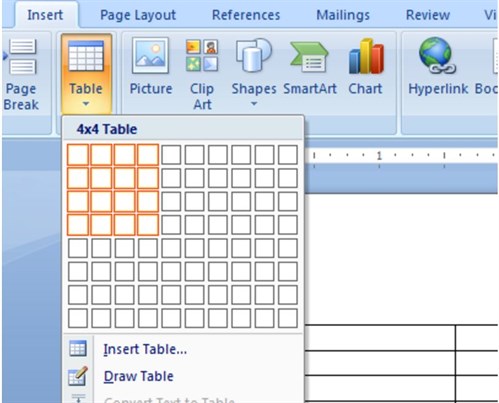Select the SmartArt icon

click(309, 57)
